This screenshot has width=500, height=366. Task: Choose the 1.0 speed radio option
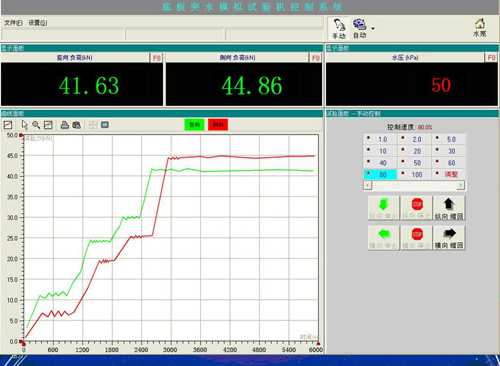click(x=380, y=139)
